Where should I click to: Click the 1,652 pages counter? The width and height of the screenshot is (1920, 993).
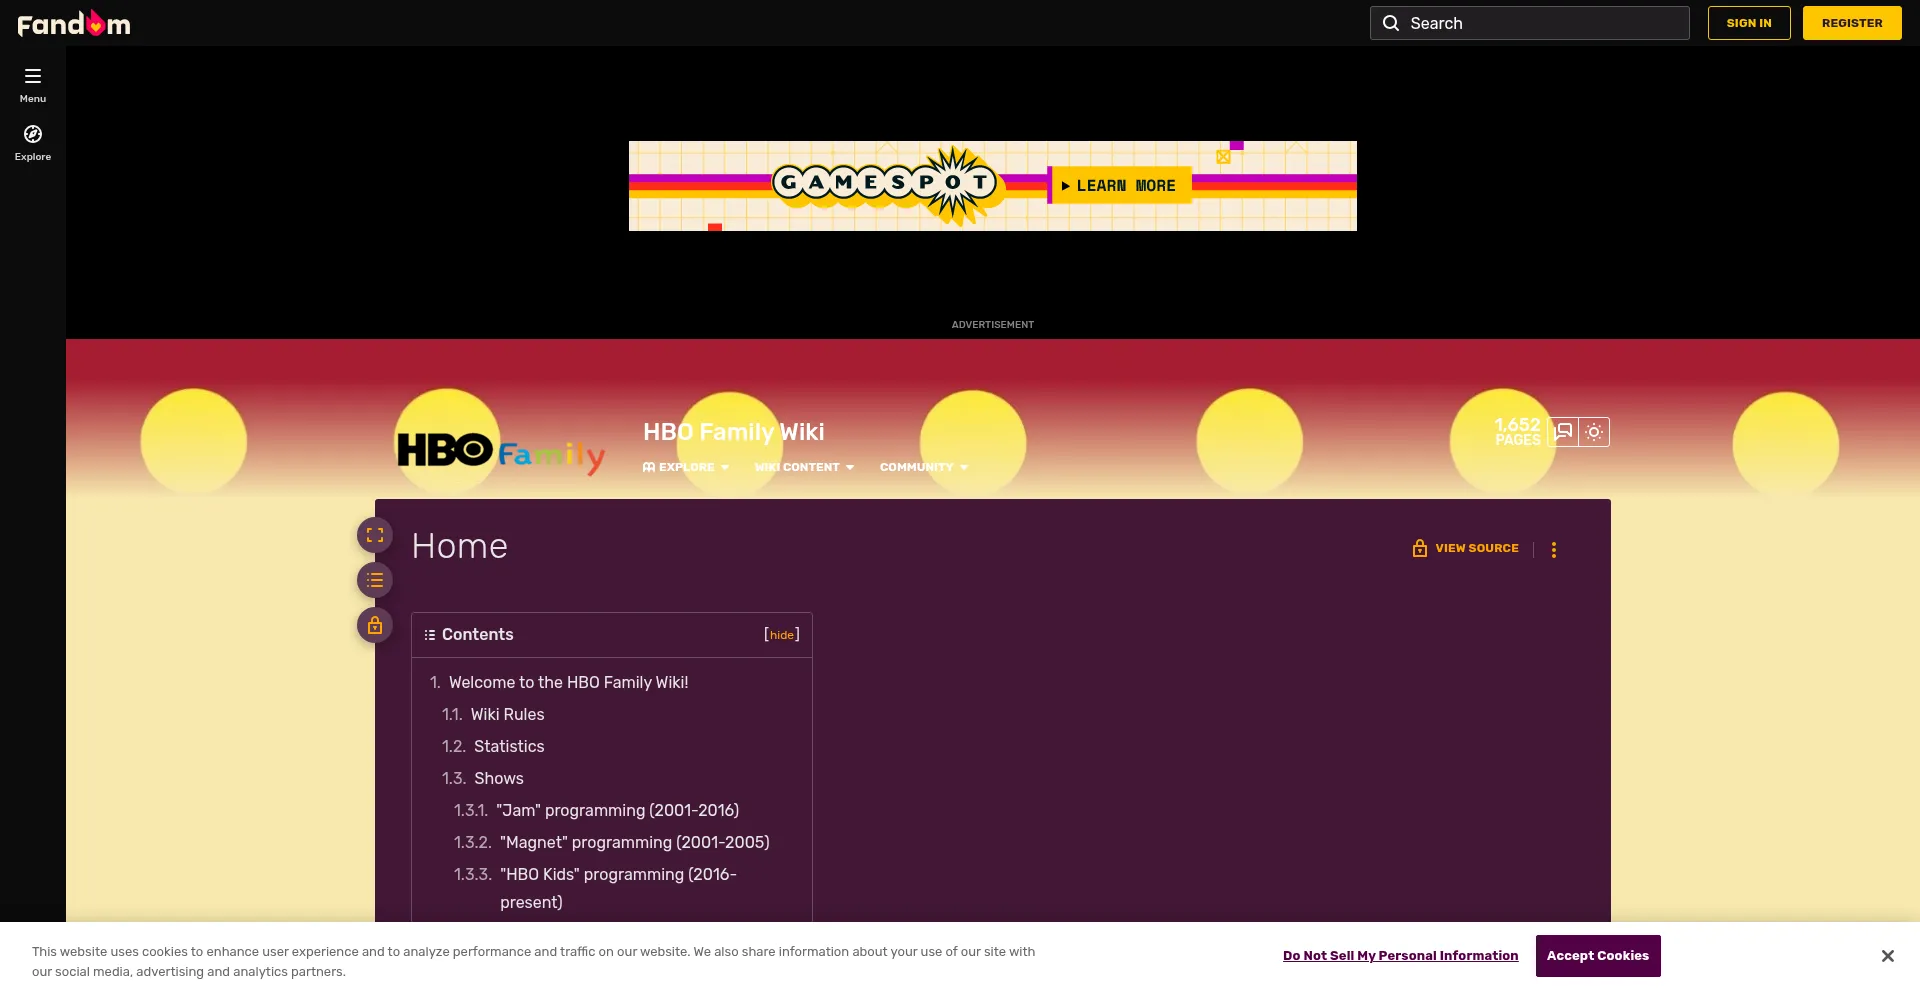point(1517,432)
